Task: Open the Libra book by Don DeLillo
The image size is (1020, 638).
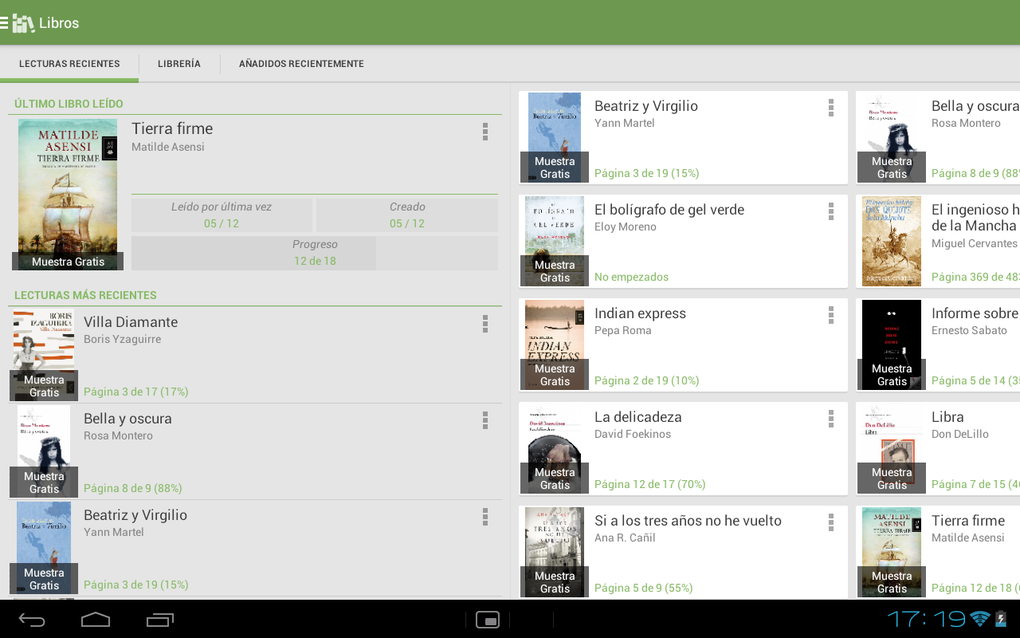Action: point(938,449)
